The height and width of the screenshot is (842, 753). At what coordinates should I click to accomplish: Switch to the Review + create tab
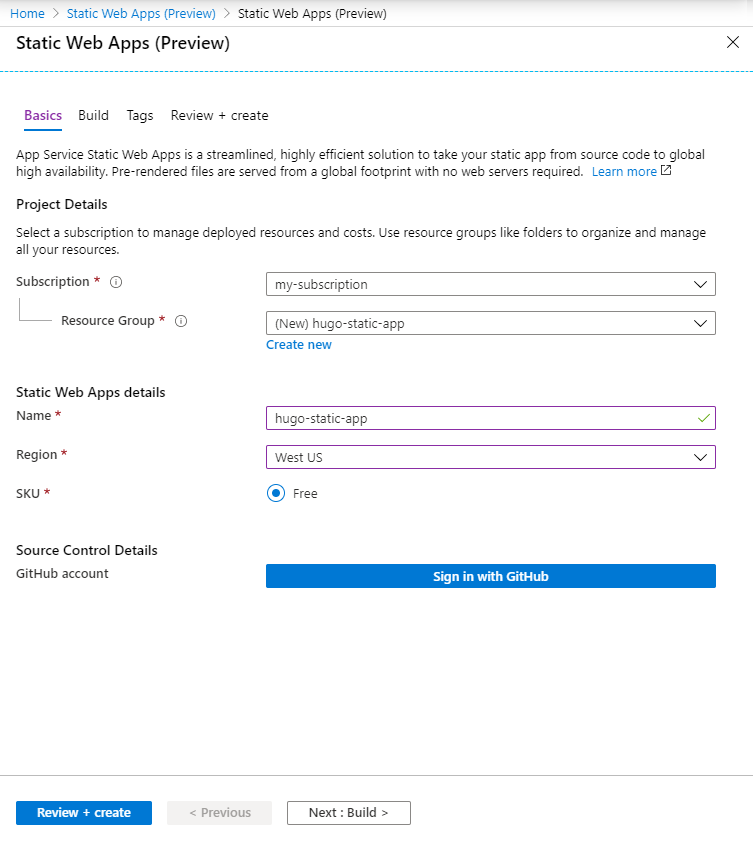coord(219,115)
